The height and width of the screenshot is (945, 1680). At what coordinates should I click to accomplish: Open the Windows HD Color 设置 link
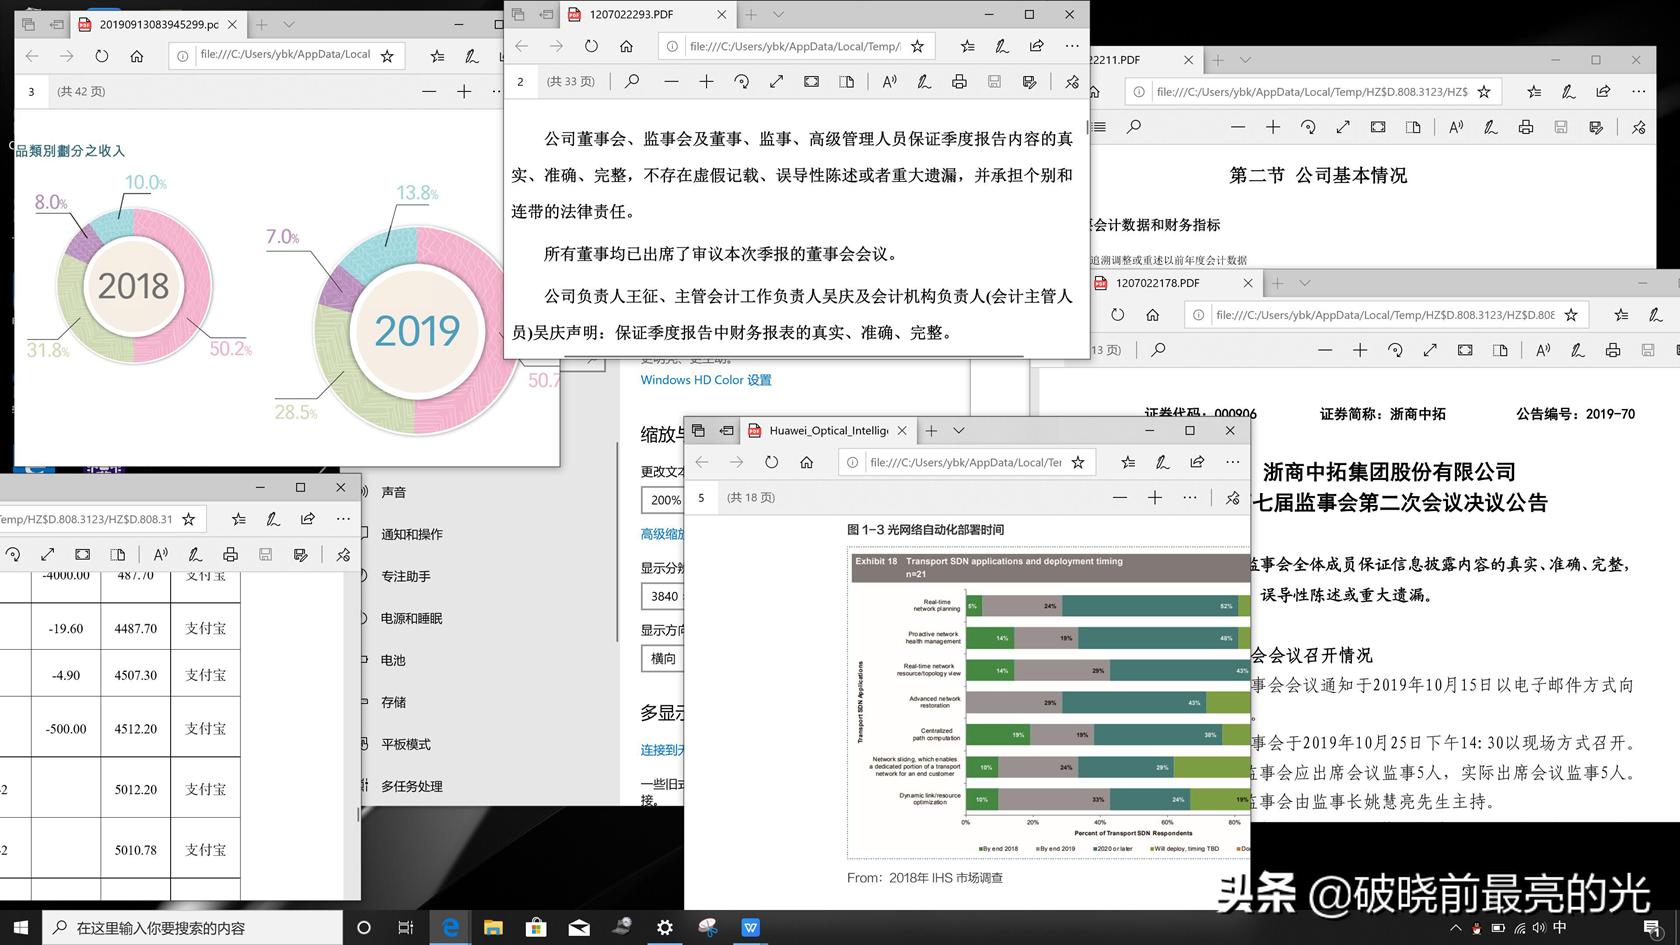706,380
